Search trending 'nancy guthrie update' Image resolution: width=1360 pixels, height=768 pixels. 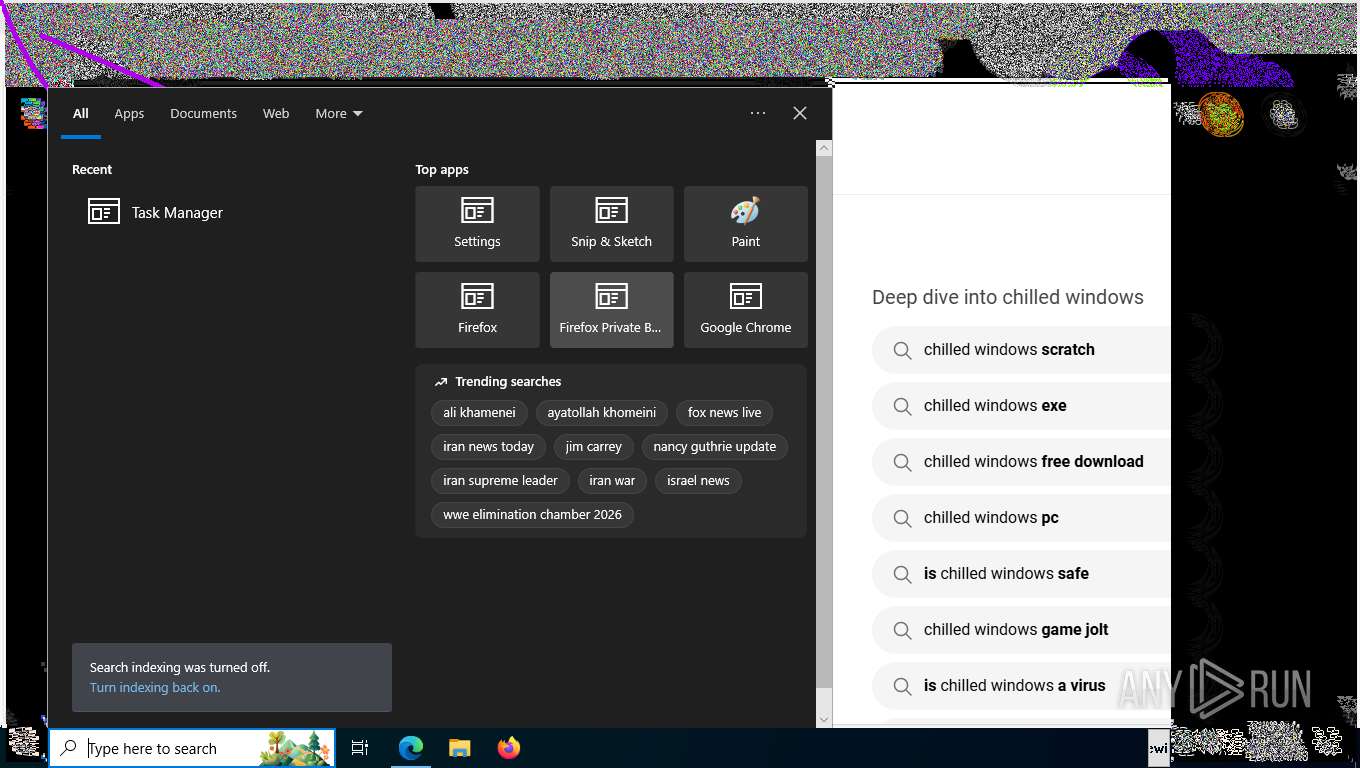[715, 446]
